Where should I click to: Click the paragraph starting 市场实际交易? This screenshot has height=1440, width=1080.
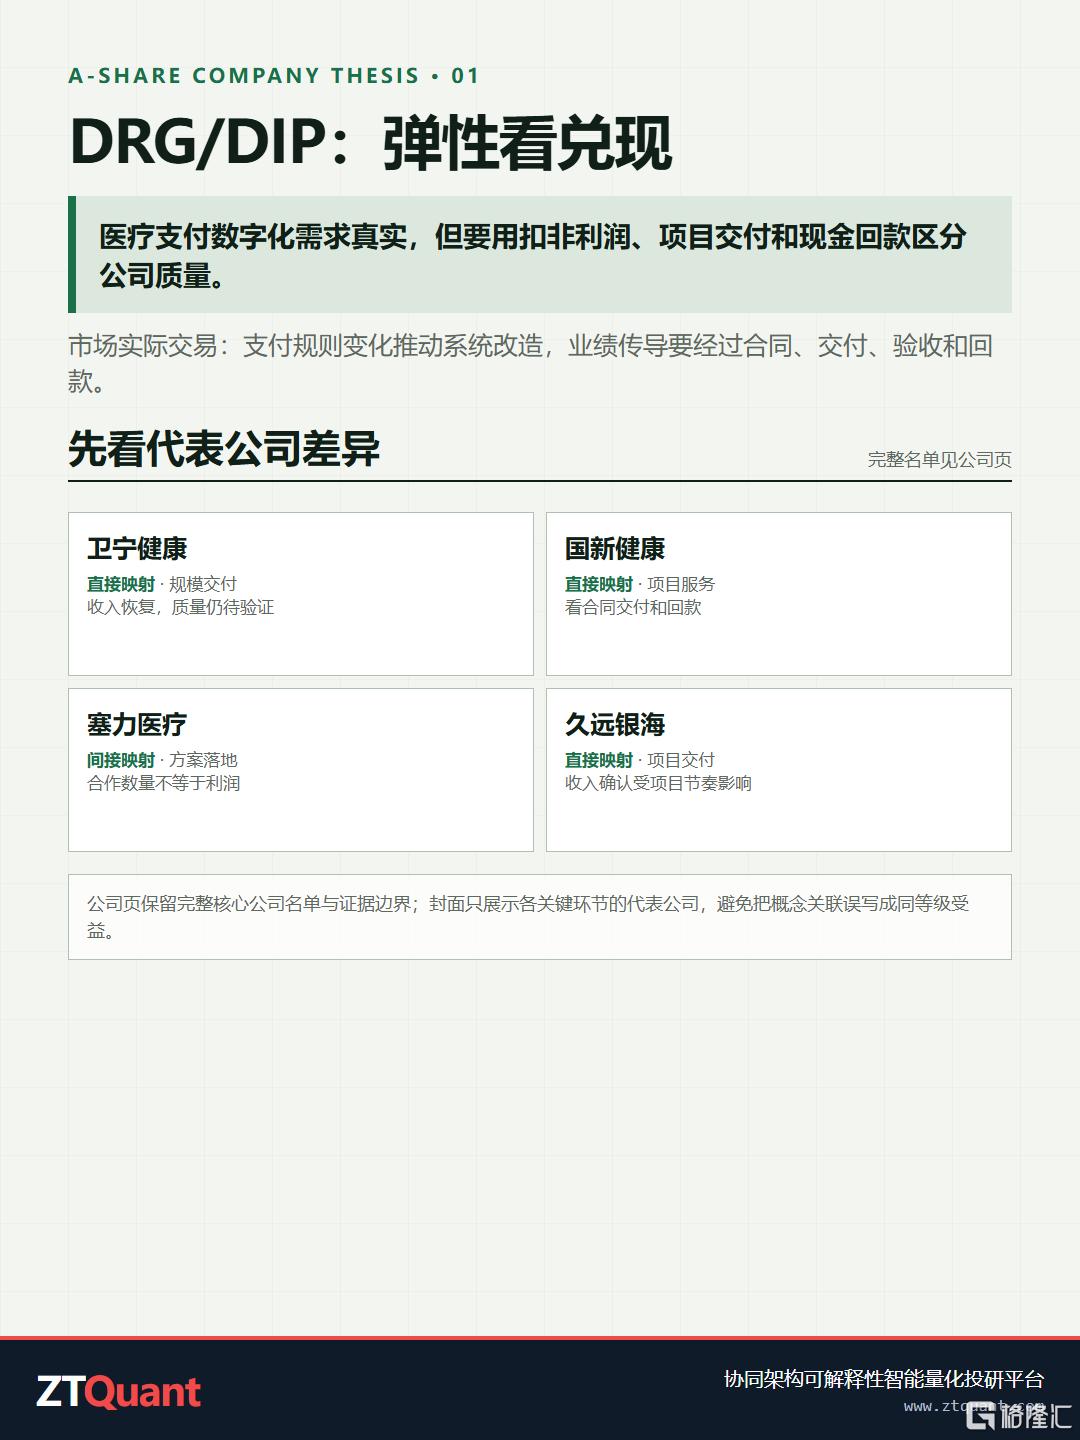531,363
